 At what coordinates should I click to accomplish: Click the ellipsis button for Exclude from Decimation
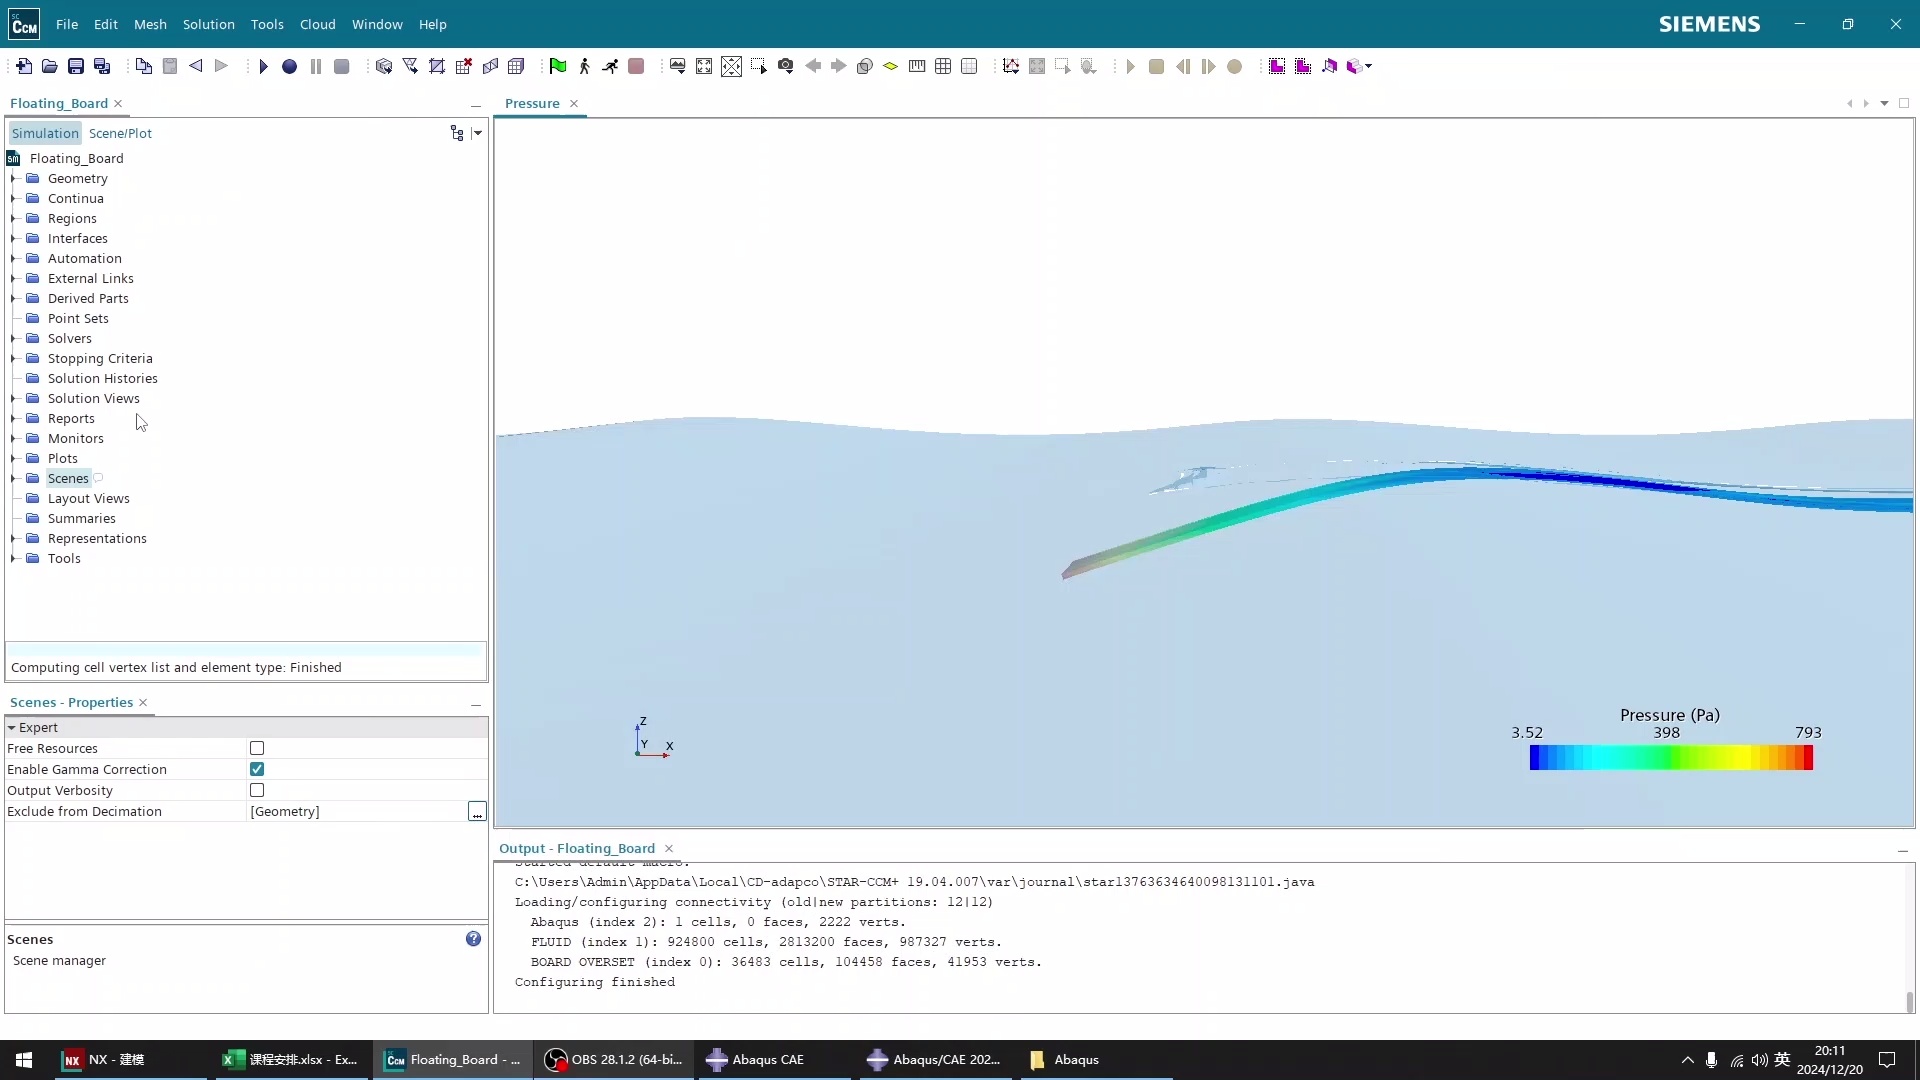coord(477,811)
